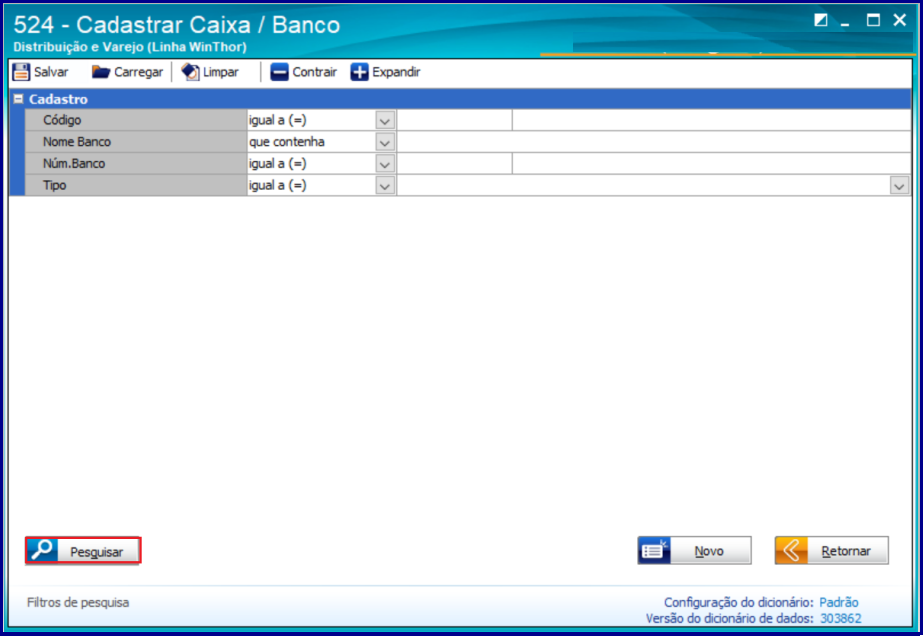Click the 'Filtros de pesquisa' status text
923x636 pixels.
[x=78, y=602]
